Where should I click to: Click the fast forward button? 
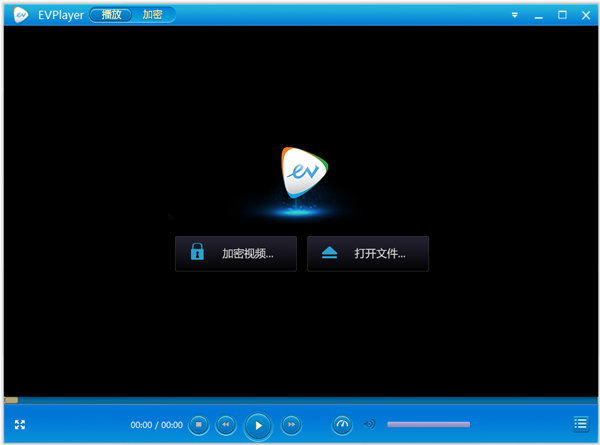[x=291, y=424]
